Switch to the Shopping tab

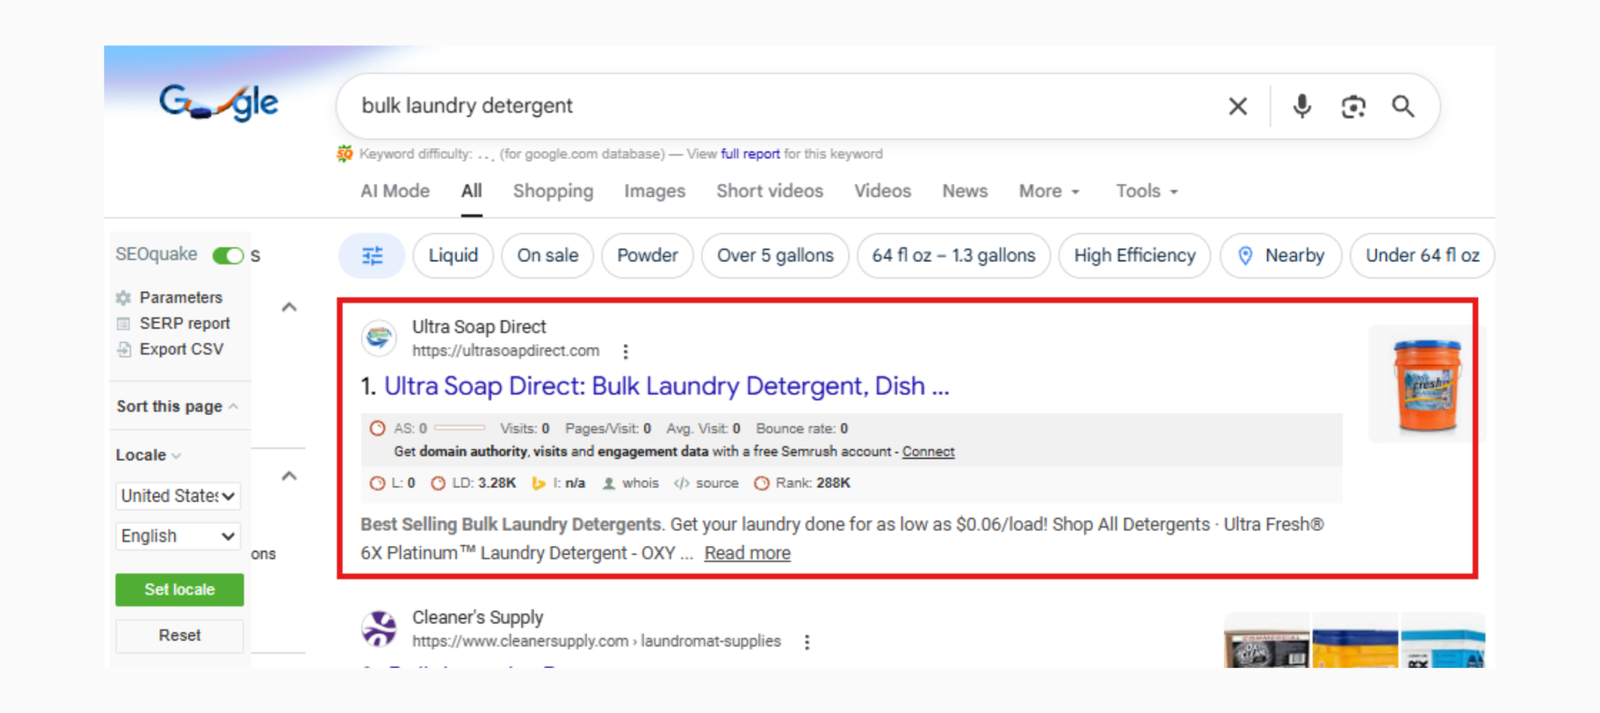553,191
